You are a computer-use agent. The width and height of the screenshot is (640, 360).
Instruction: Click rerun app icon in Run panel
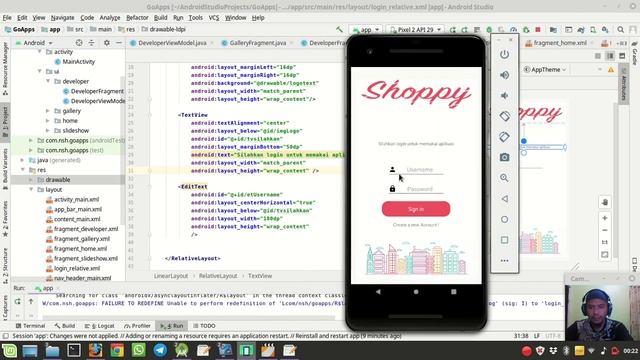18,302
